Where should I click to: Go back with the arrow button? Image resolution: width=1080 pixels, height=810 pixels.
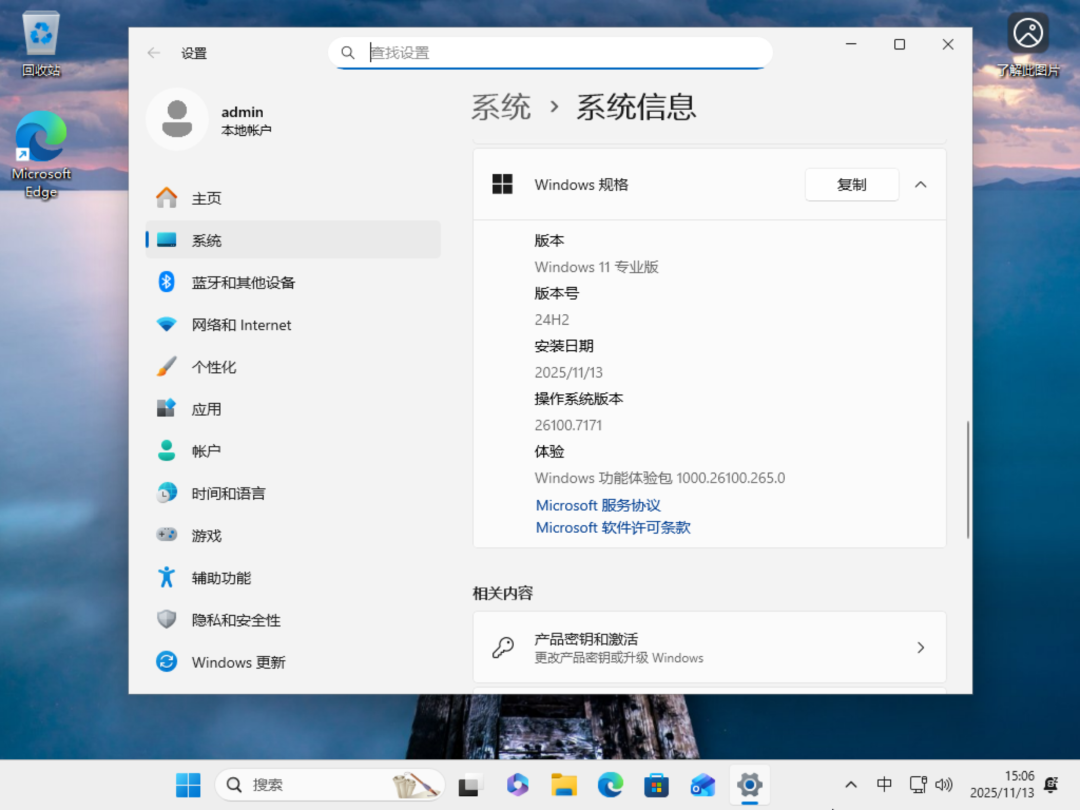point(154,53)
